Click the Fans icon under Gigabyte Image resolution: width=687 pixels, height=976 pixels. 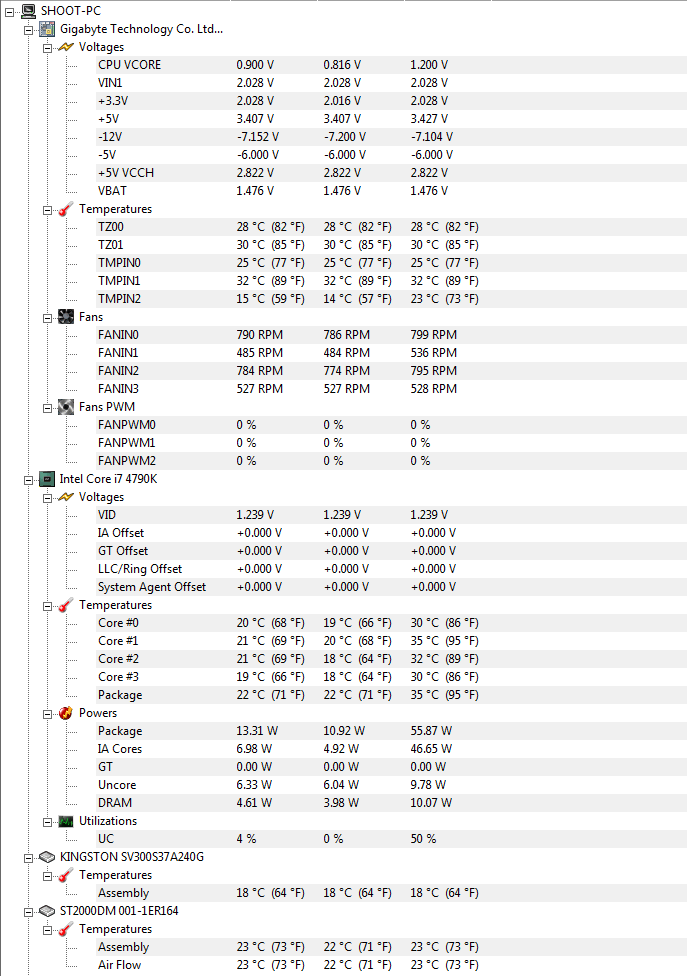click(66, 317)
